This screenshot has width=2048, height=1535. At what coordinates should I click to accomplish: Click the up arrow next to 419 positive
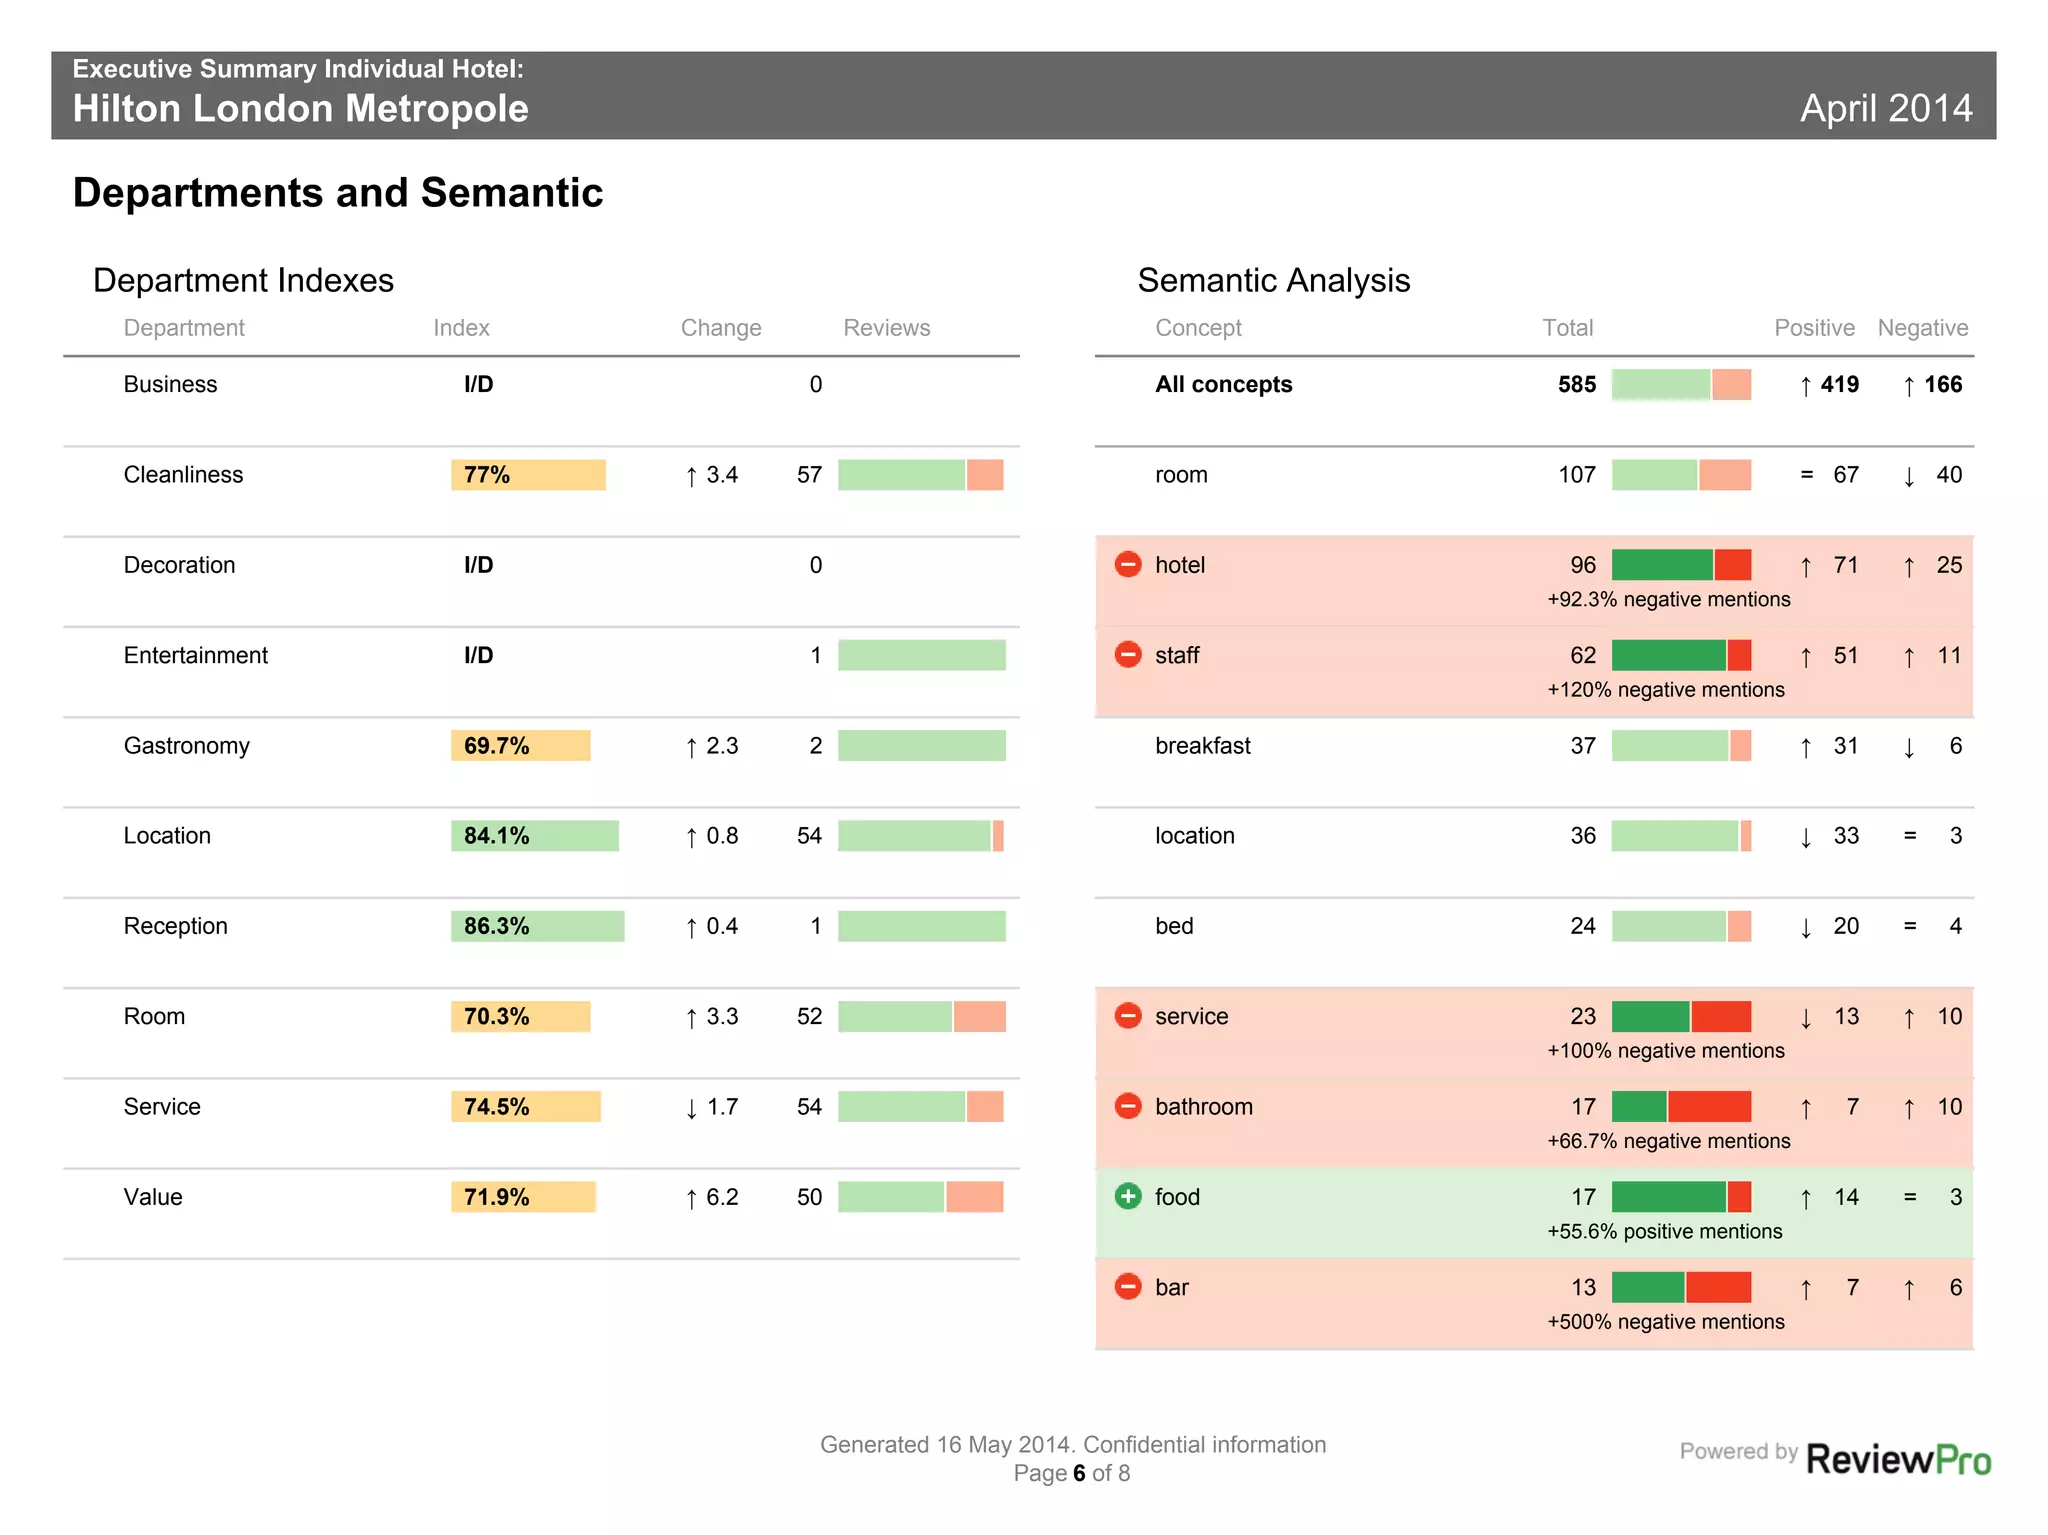pos(1805,386)
